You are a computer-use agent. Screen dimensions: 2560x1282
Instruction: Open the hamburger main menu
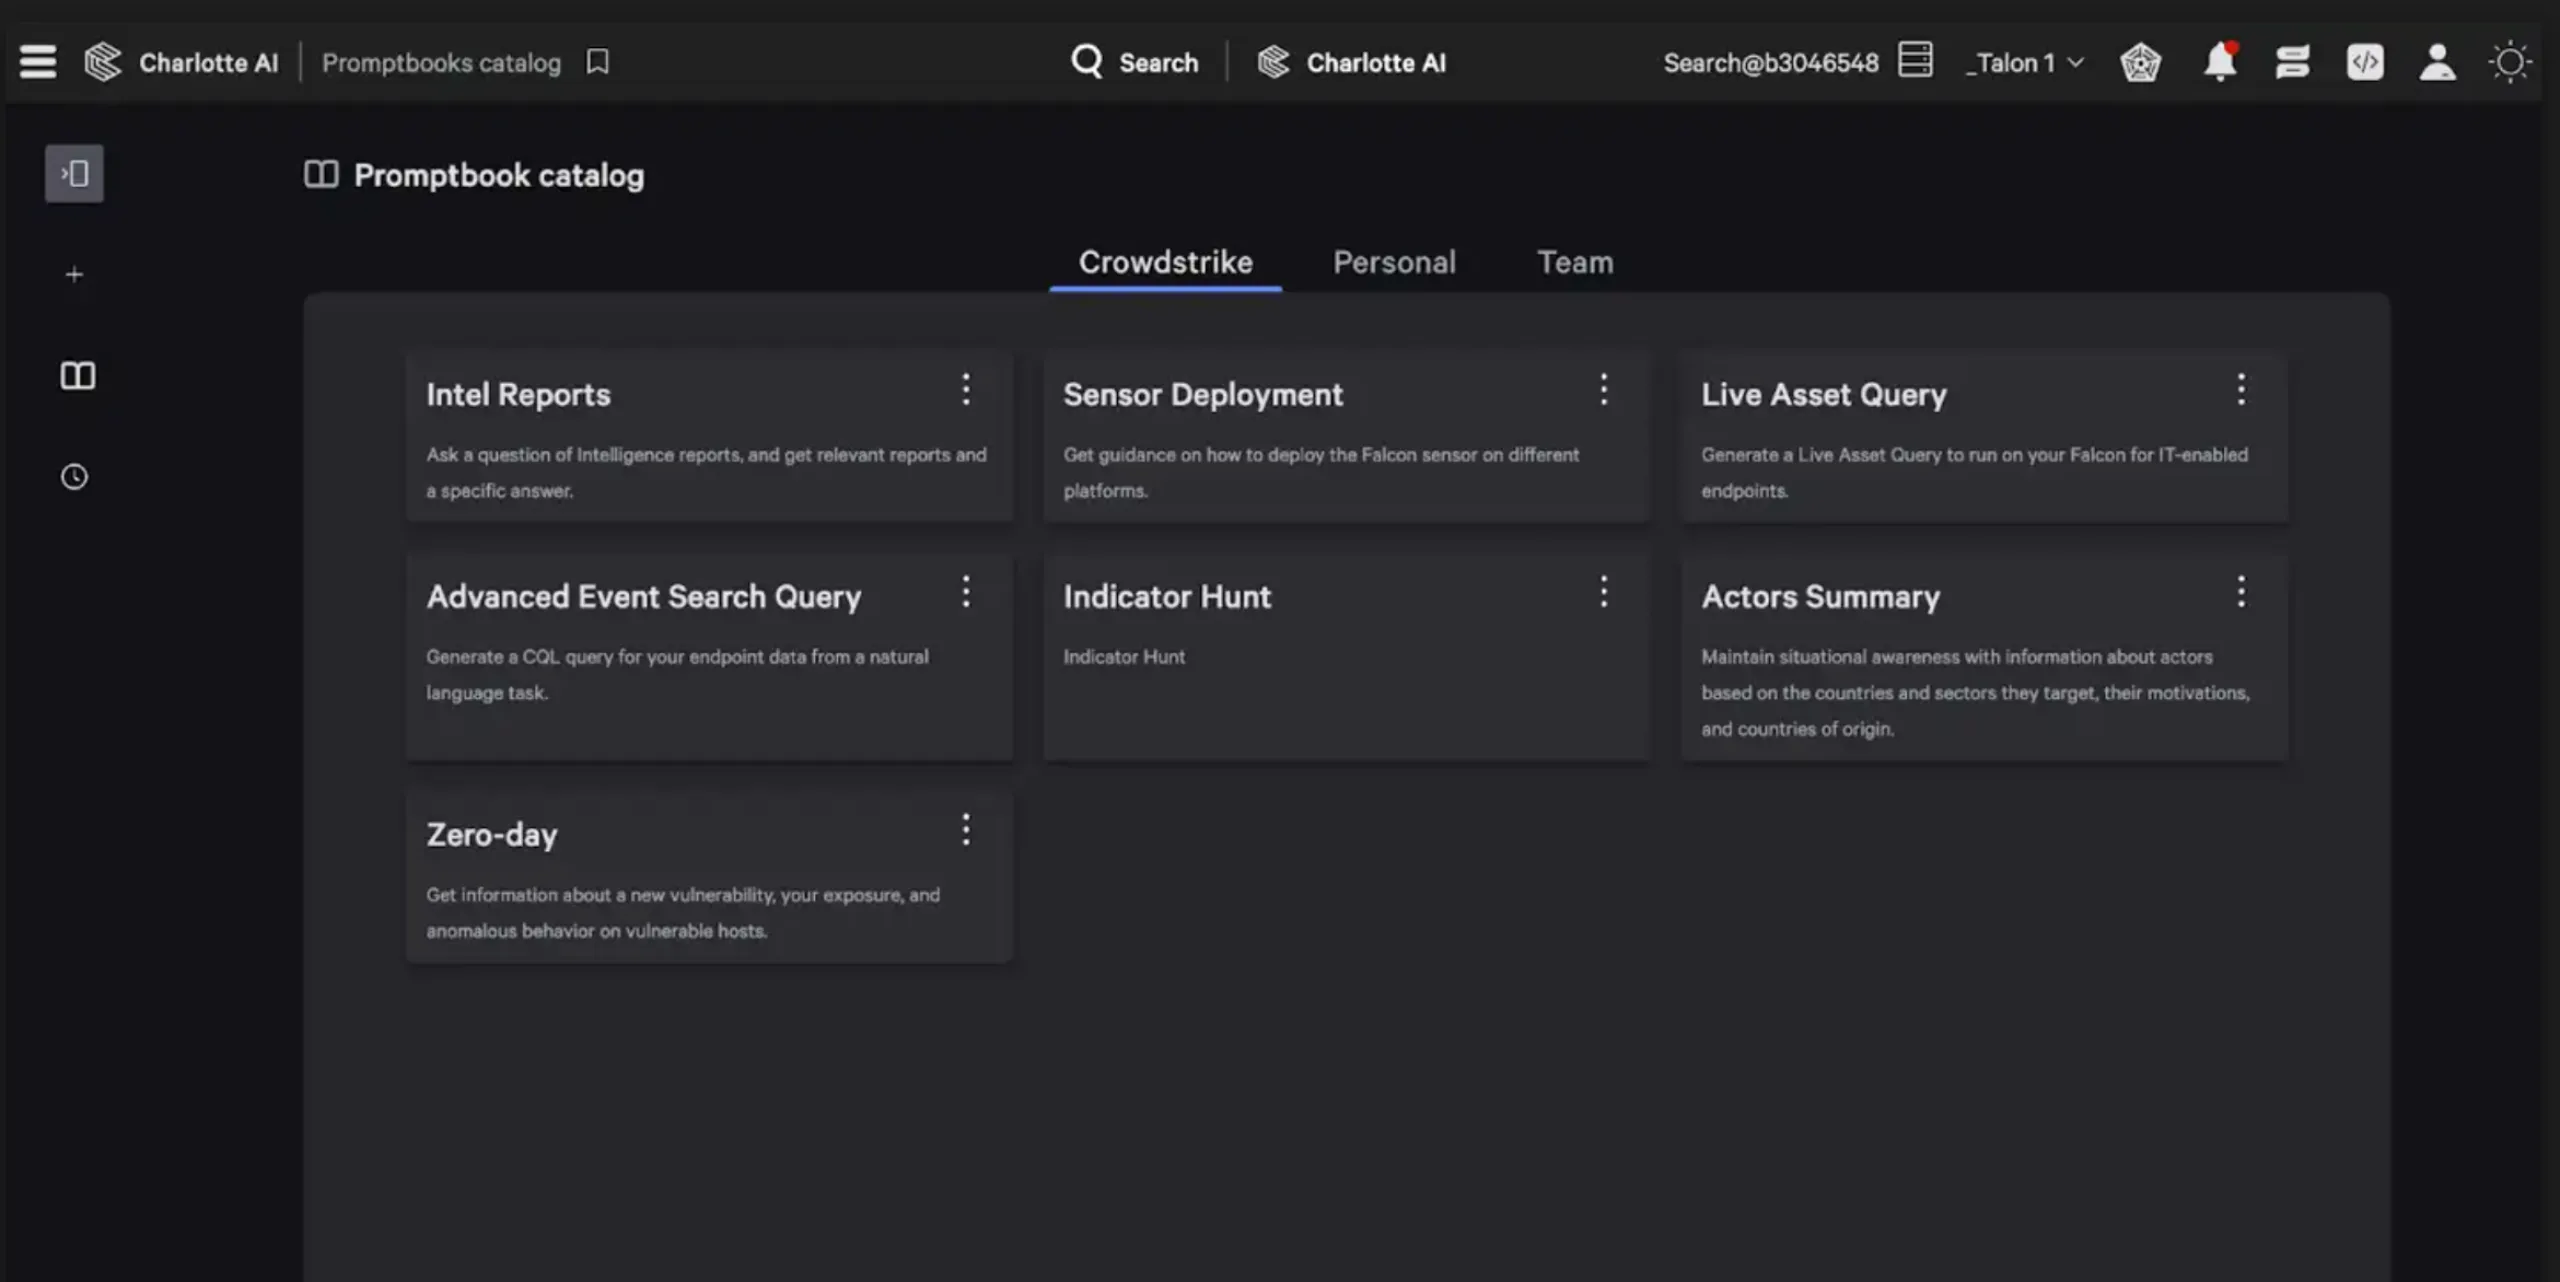coord(38,62)
